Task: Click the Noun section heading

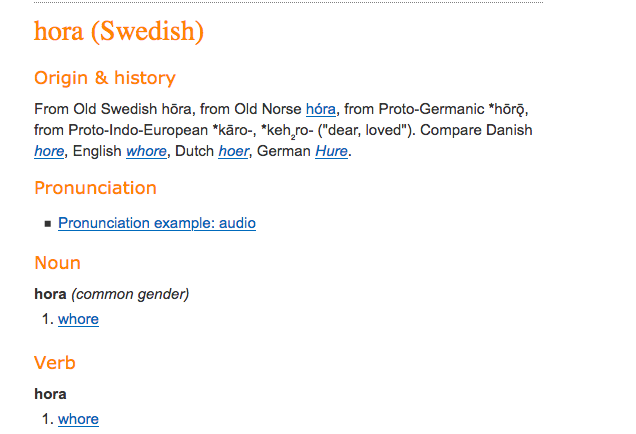Action: point(57,263)
